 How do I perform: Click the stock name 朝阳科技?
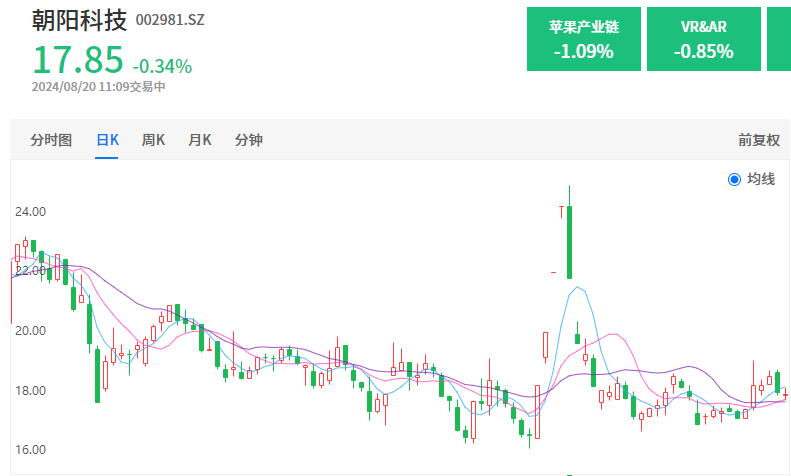[79, 21]
